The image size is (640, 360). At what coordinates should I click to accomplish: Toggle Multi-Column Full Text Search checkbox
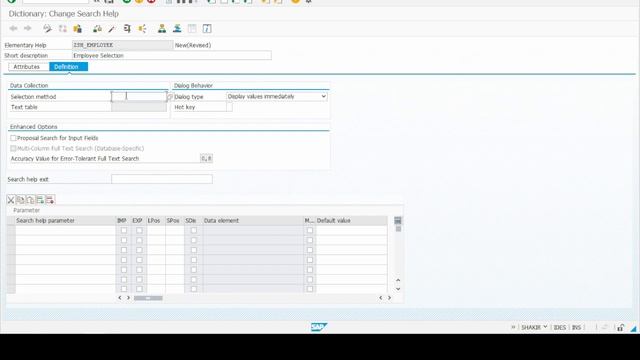coord(13,148)
